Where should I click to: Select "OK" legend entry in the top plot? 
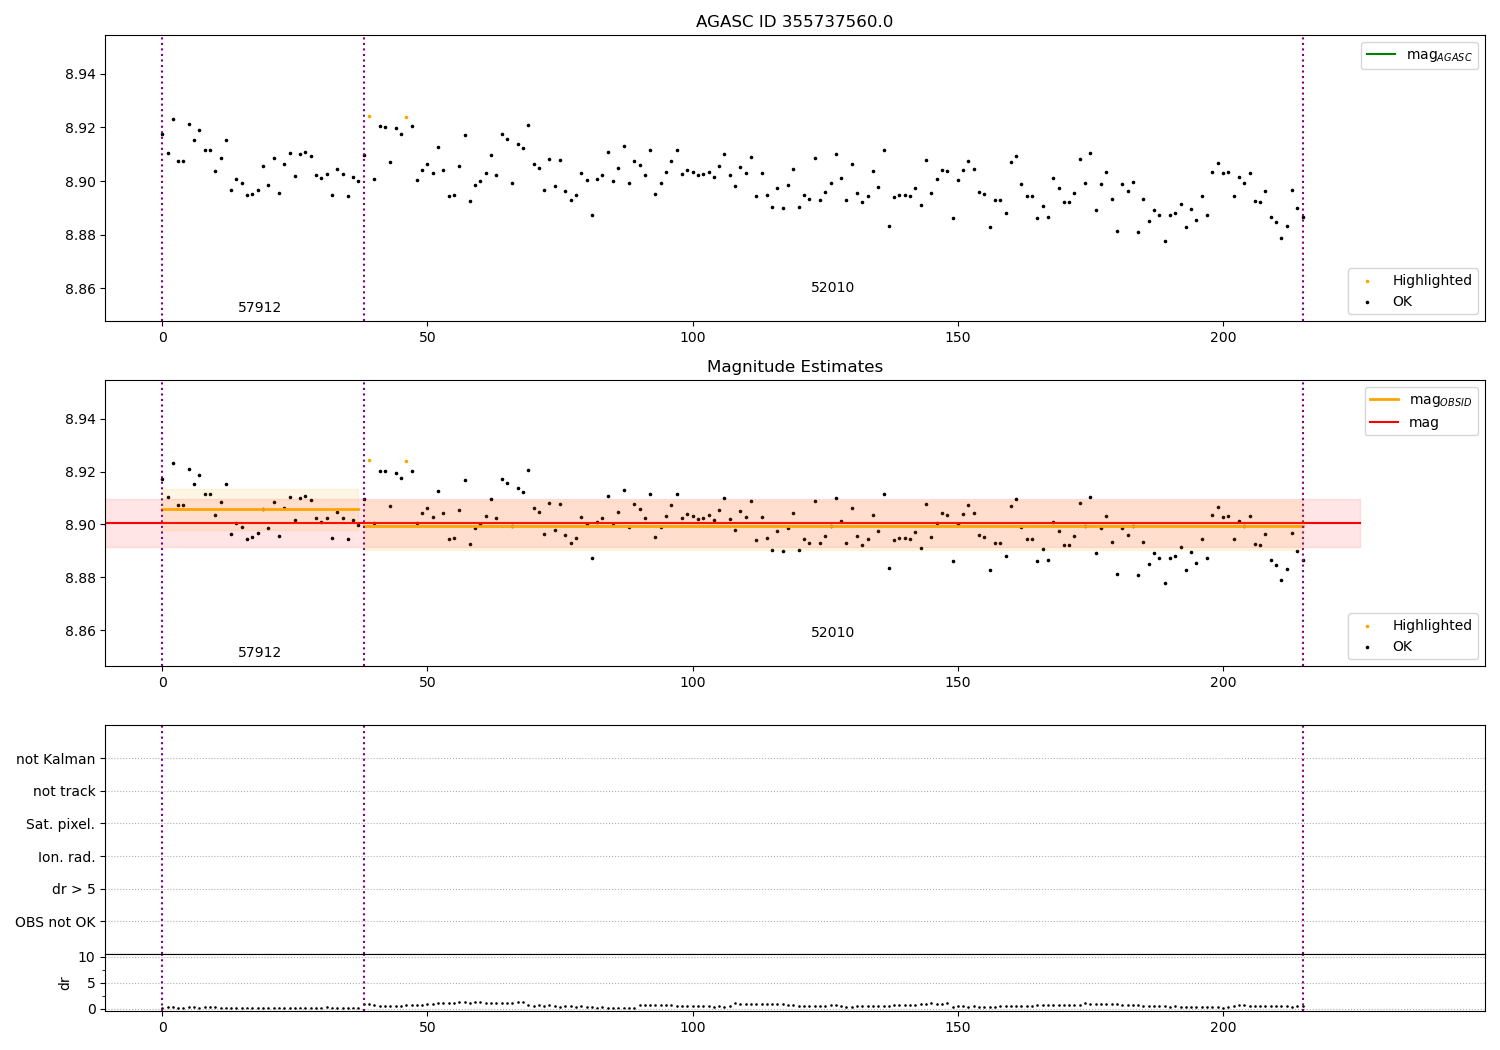1402,301
